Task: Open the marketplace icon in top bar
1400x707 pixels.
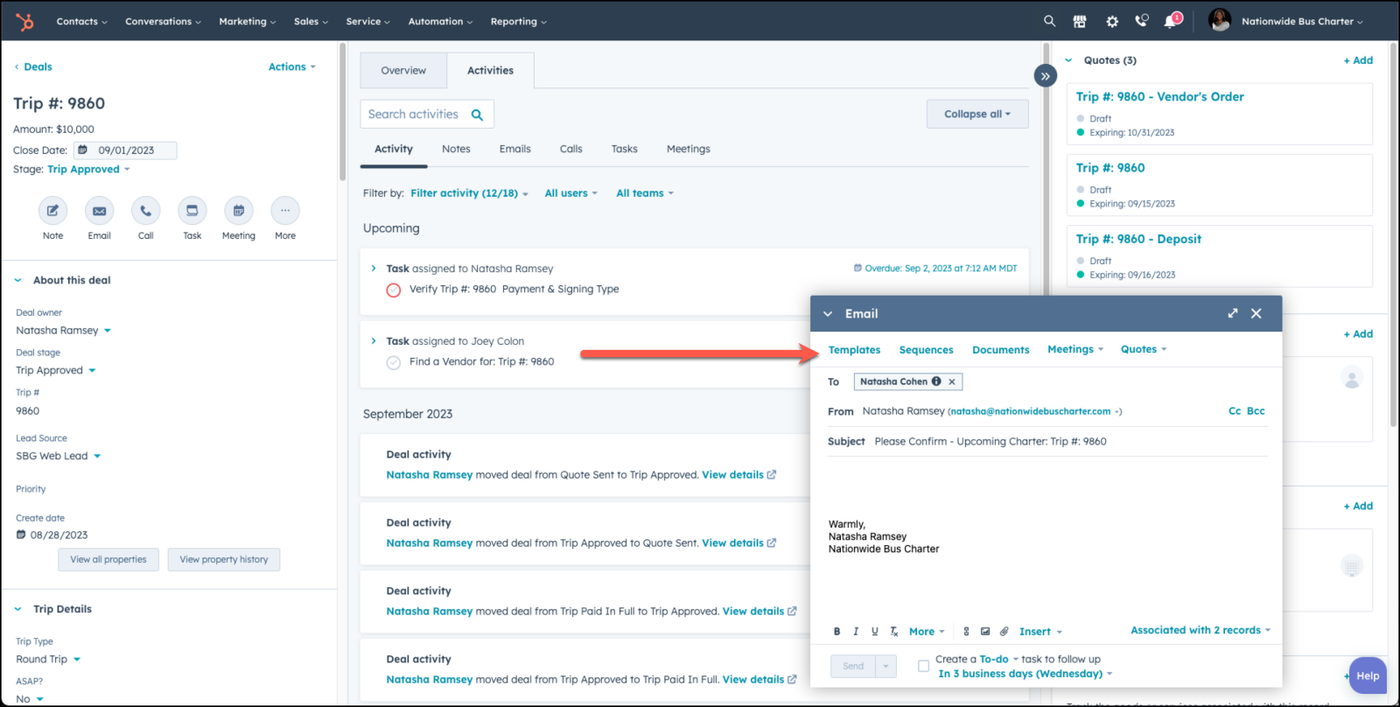Action: point(1080,21)
